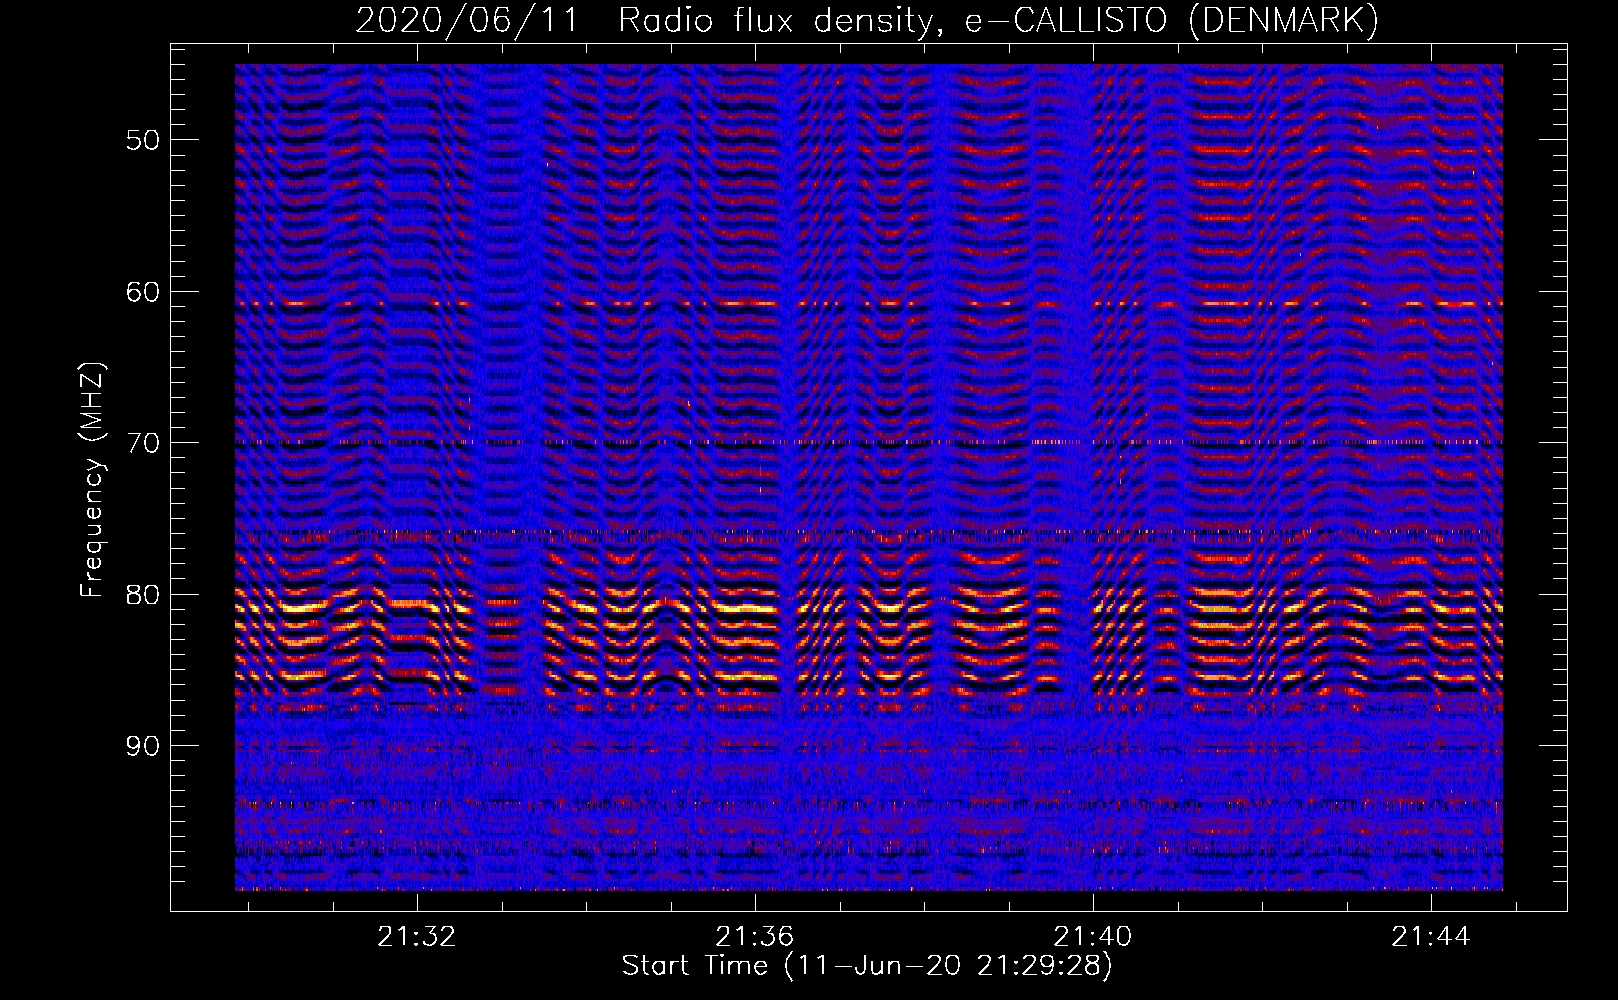Click the 90 MHz tick label
Image resolution: width=1618 pixels, height=1000 pixels.
coord(142,746)
